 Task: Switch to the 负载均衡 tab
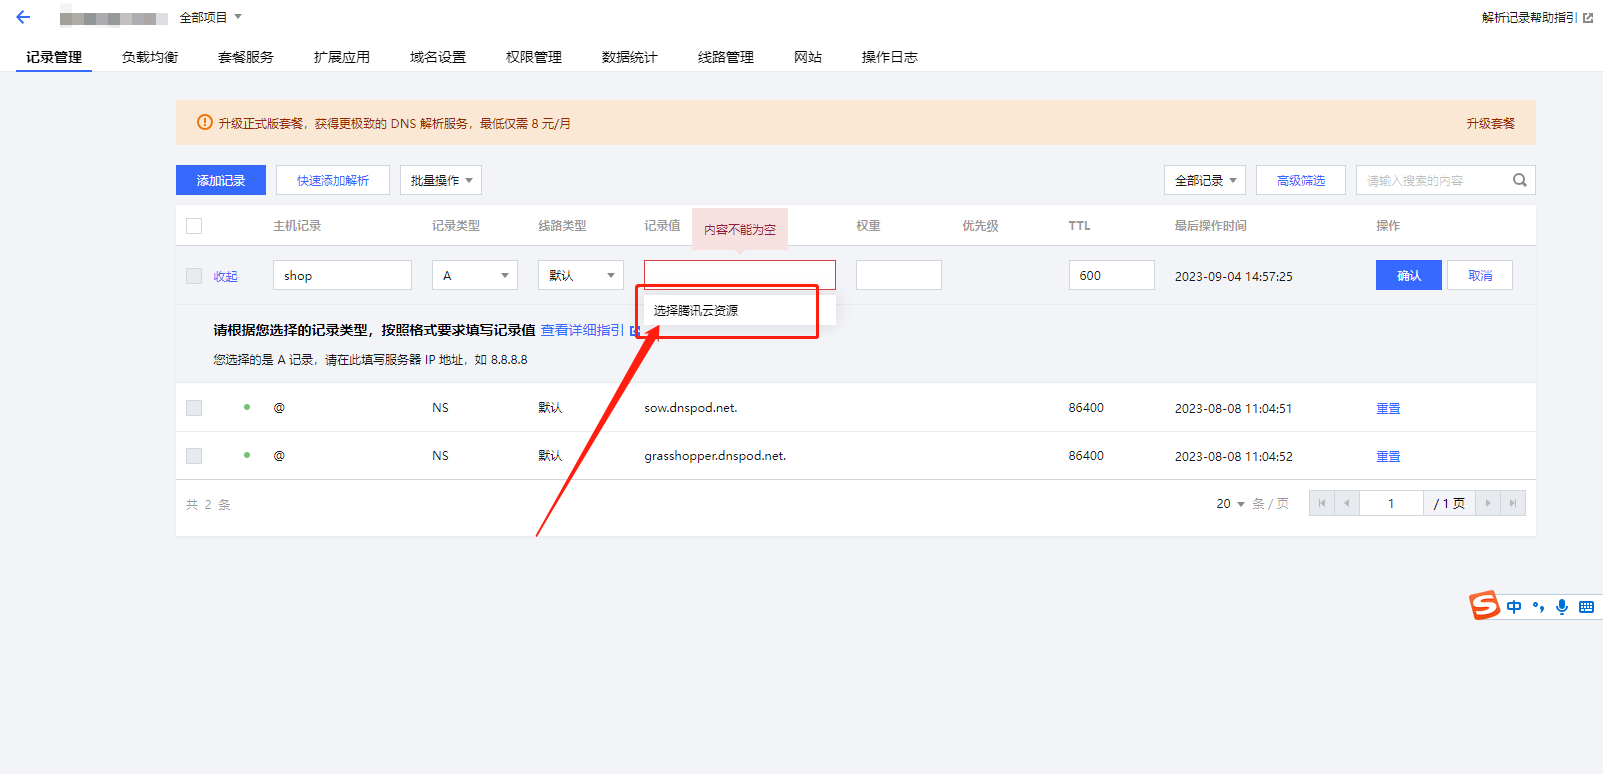[150, 57]
